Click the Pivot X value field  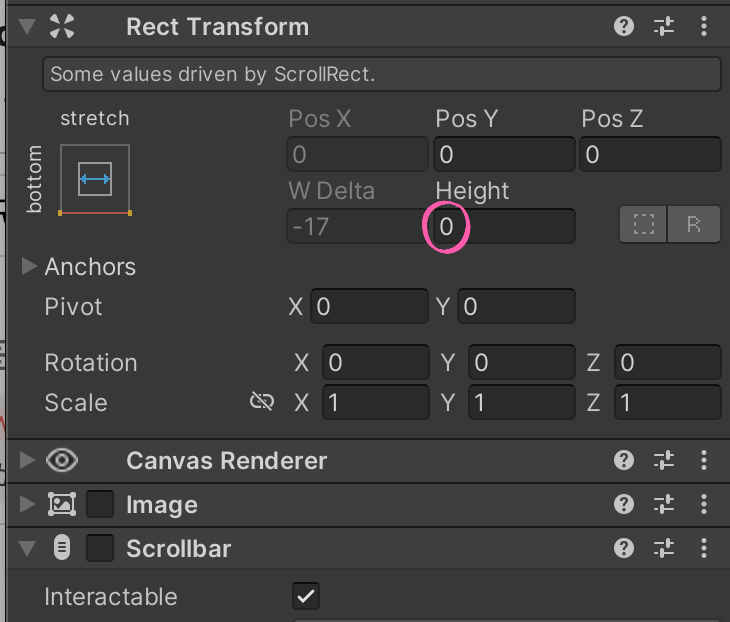coord(369,306)
